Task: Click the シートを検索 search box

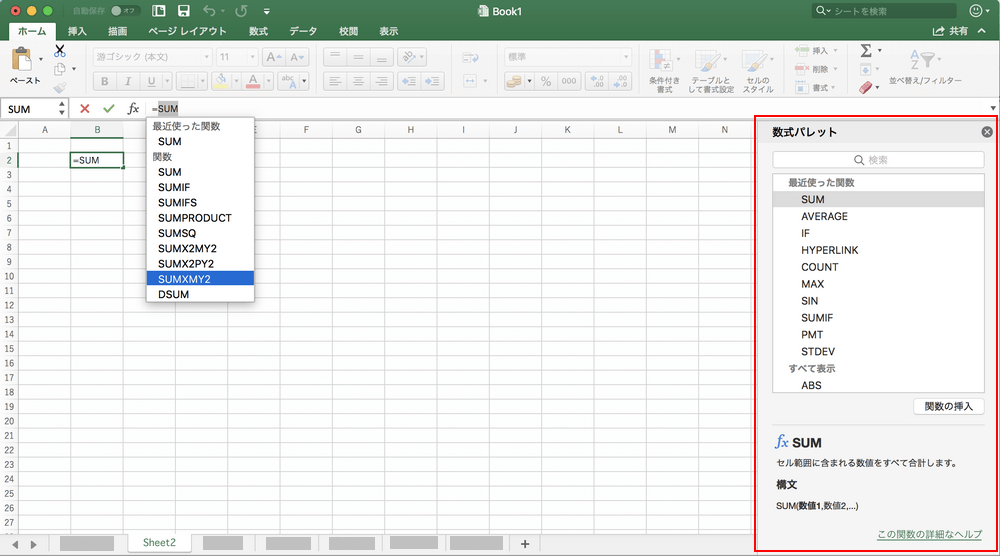Action: pos(885,11)
